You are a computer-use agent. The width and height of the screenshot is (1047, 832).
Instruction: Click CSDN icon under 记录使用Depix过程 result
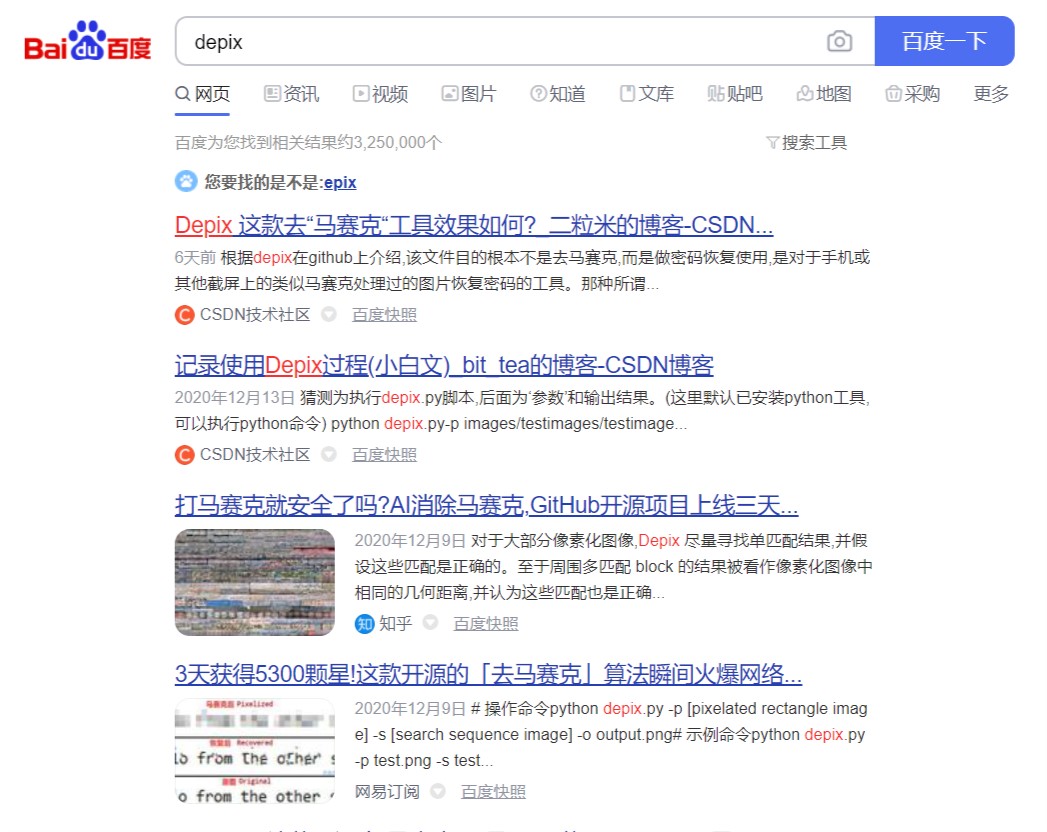(184, 455)
